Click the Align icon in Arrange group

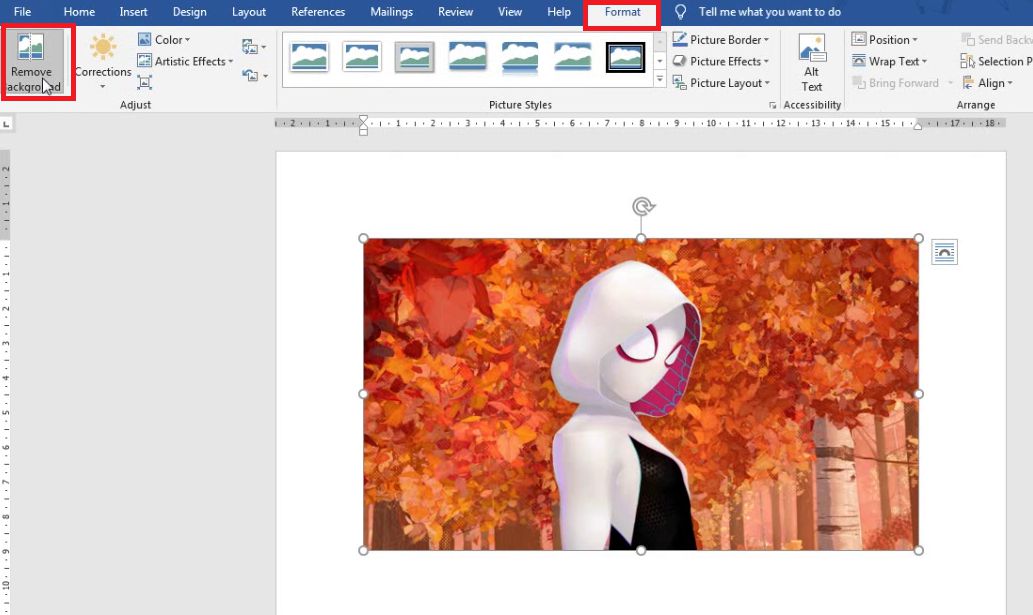[x=988, y=83]
